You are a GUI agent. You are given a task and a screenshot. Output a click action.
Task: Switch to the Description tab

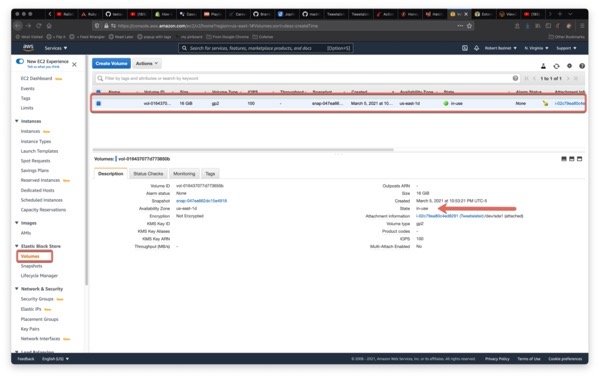coord(111,174)
